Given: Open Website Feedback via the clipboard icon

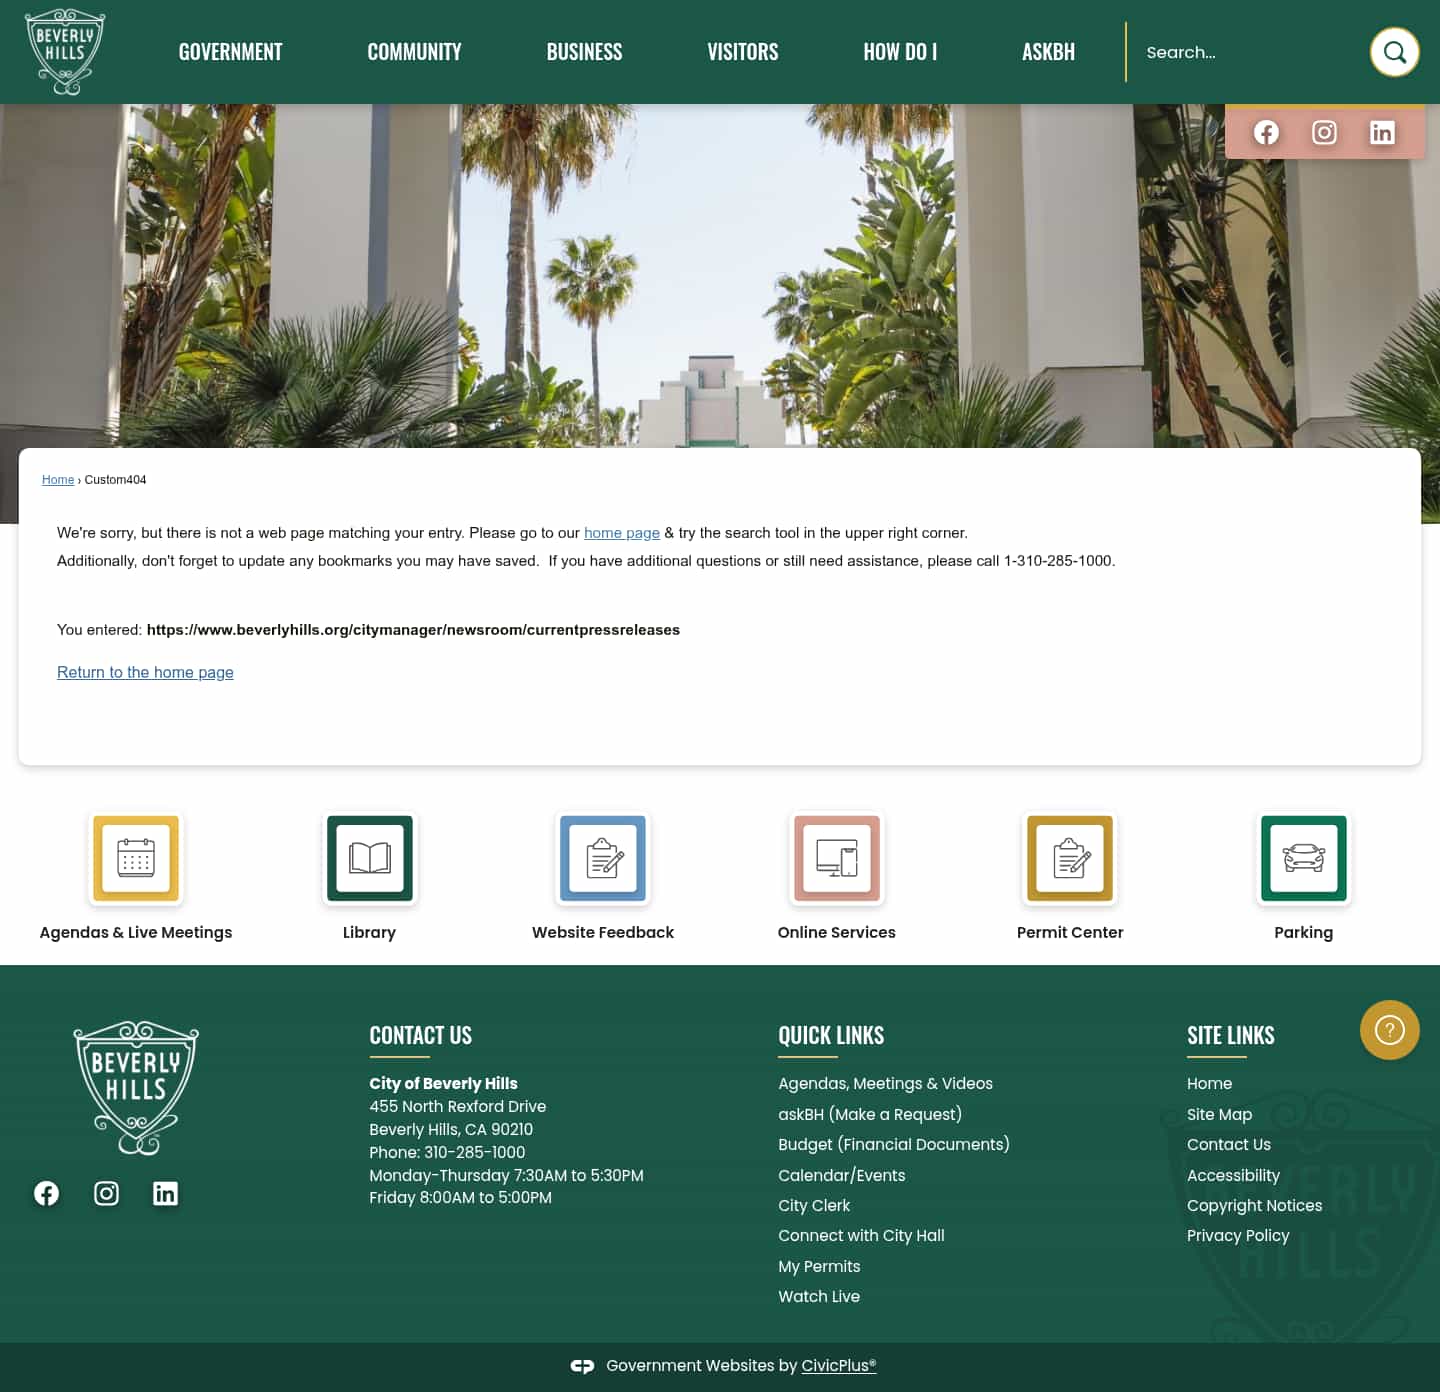Looking at the screenshot, I should point(603,858).
